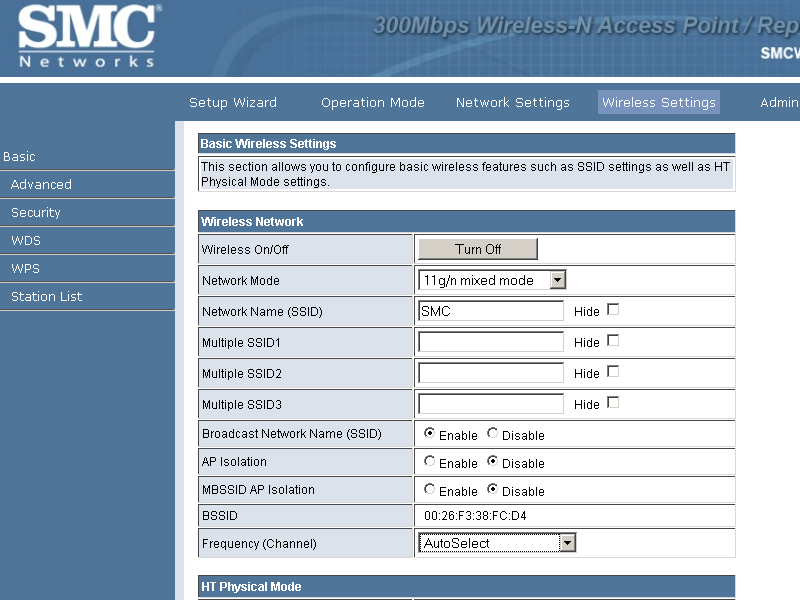Open the Station List page
Screen dimensions: 800x600
46,296
